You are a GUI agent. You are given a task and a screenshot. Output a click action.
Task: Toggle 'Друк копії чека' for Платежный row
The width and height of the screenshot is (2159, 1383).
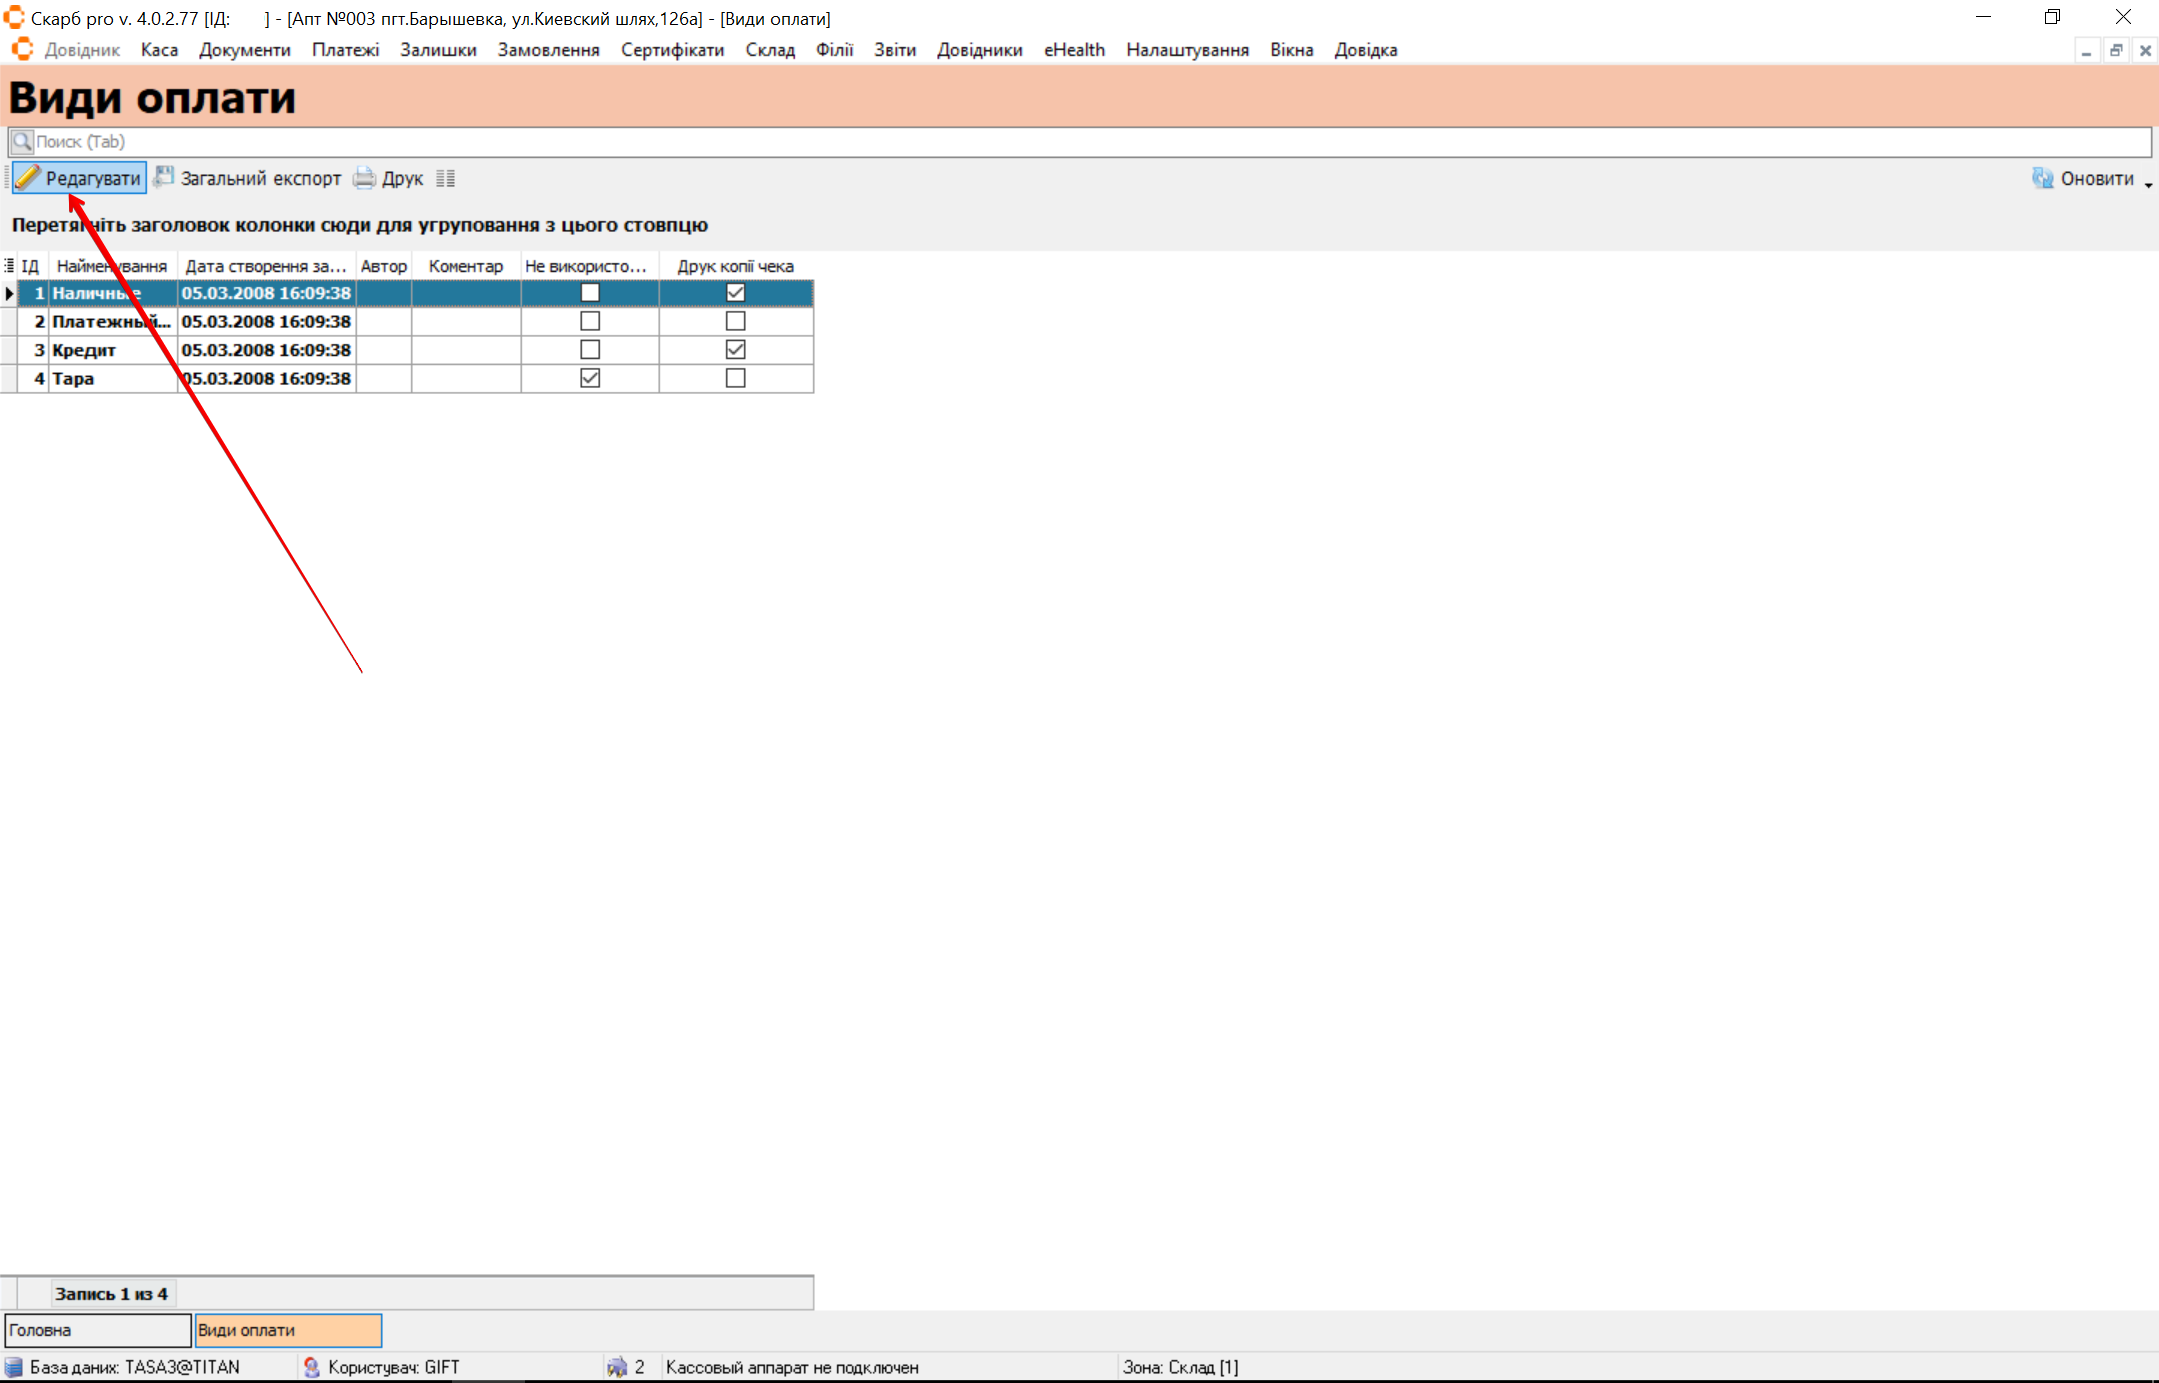tap(735, 321)
